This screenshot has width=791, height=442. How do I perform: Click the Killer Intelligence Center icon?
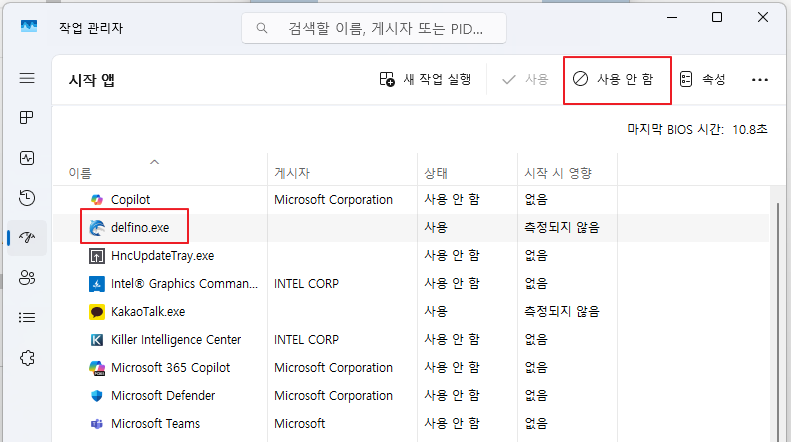coord(96,340)
